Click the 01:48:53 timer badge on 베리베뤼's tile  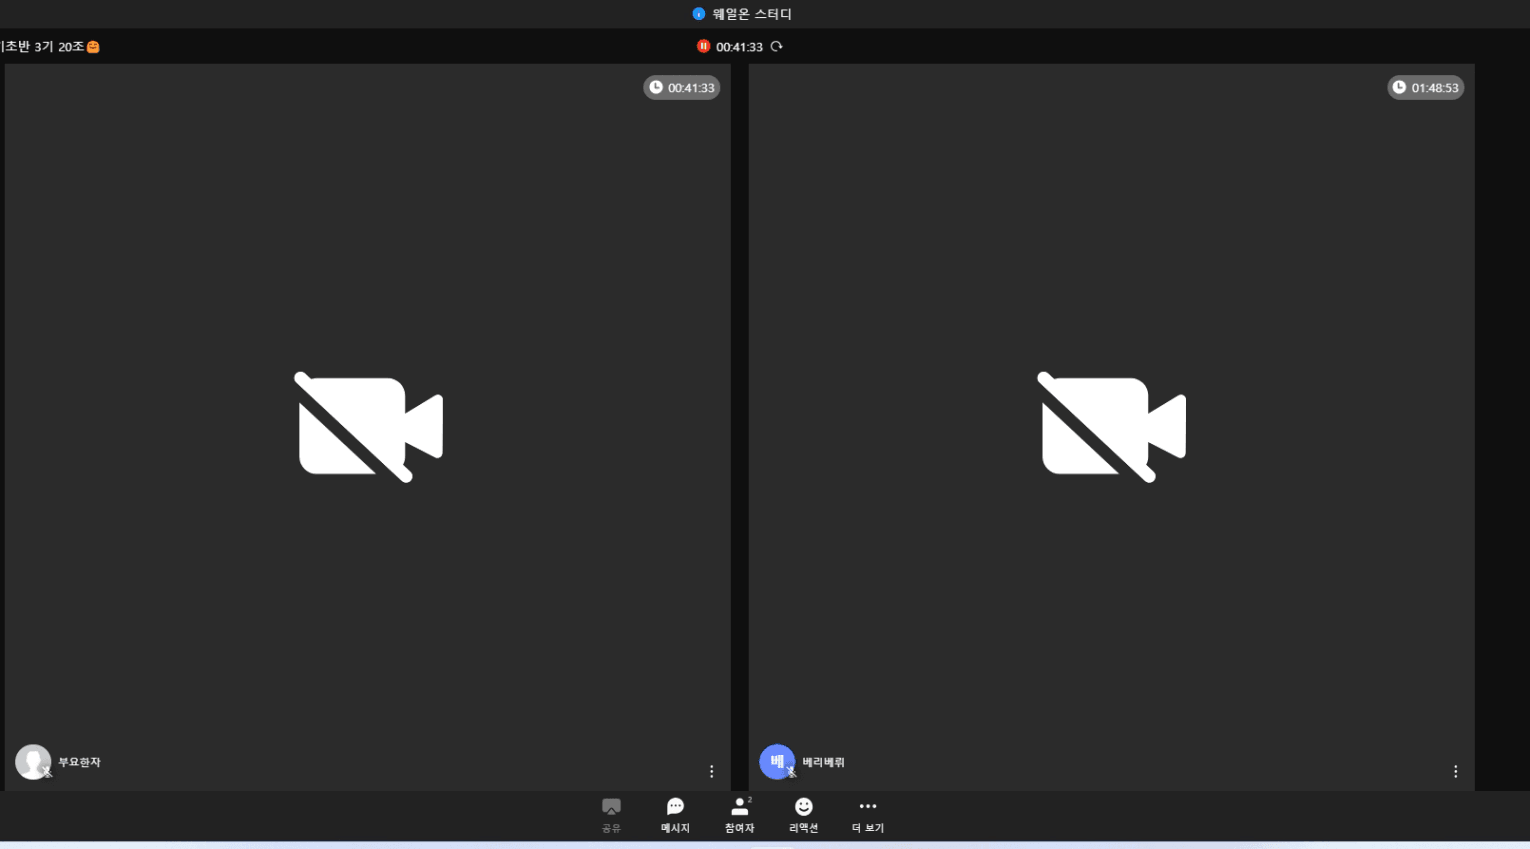point(1426,88)
